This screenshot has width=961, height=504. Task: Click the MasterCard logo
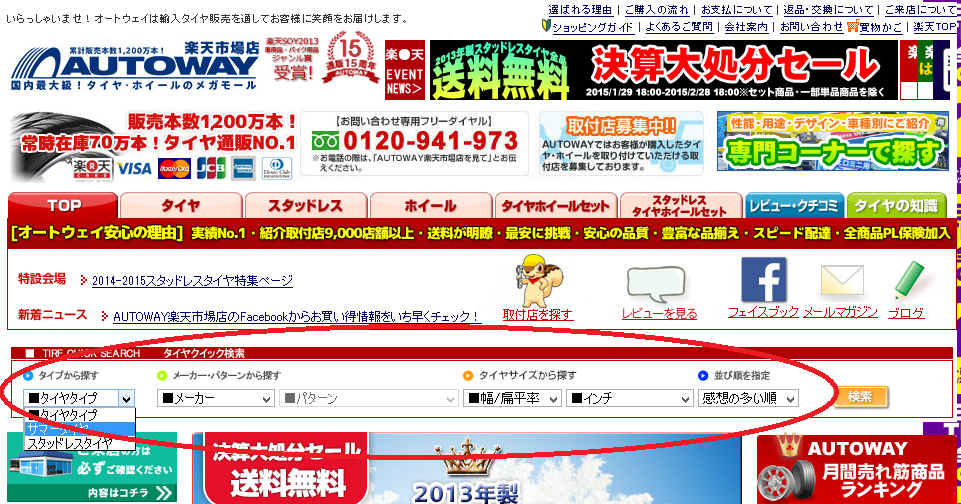point(174,168)
